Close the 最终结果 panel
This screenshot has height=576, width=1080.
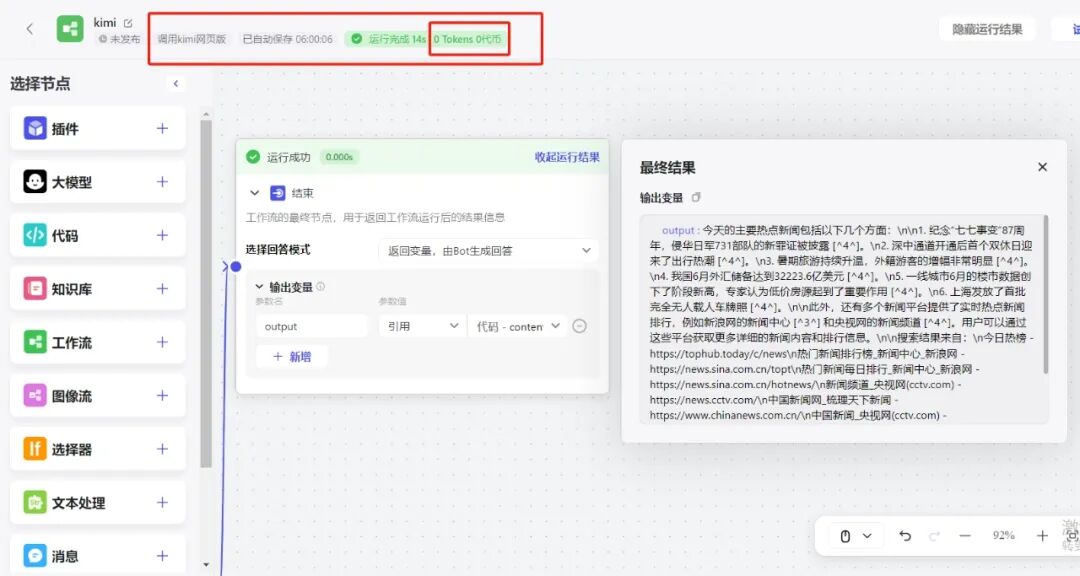click(1042, 167)
